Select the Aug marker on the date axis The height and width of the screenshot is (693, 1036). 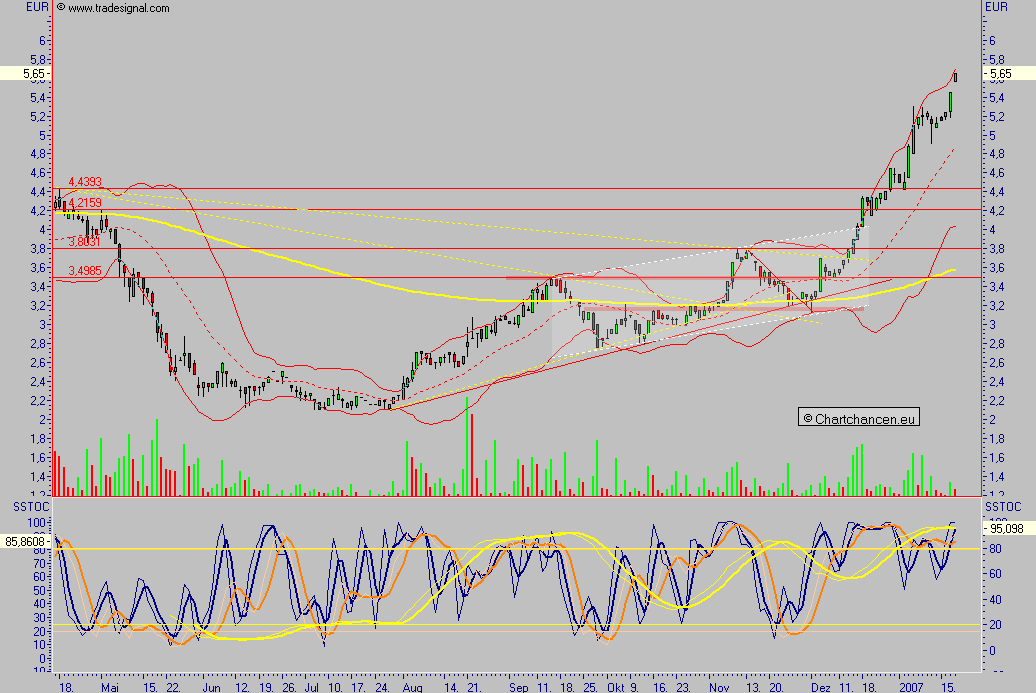click(x=412, y=688)
